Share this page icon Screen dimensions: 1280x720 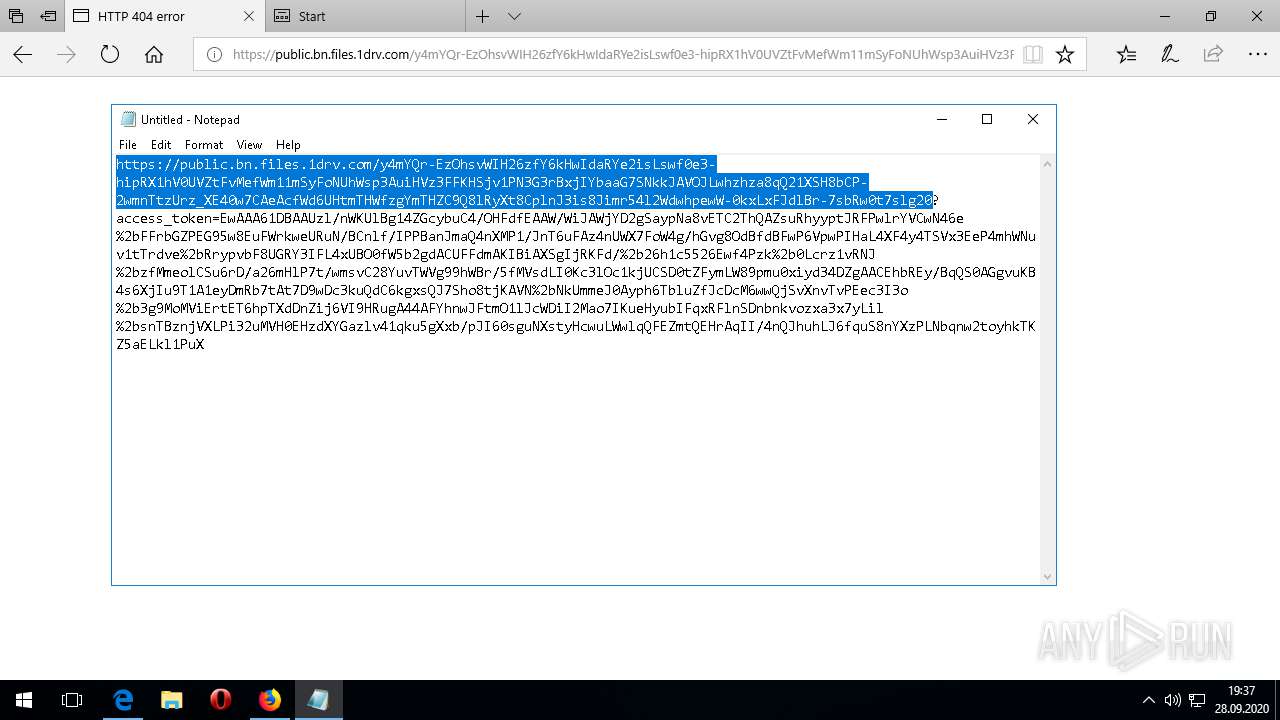click(x=1213, y=55)
